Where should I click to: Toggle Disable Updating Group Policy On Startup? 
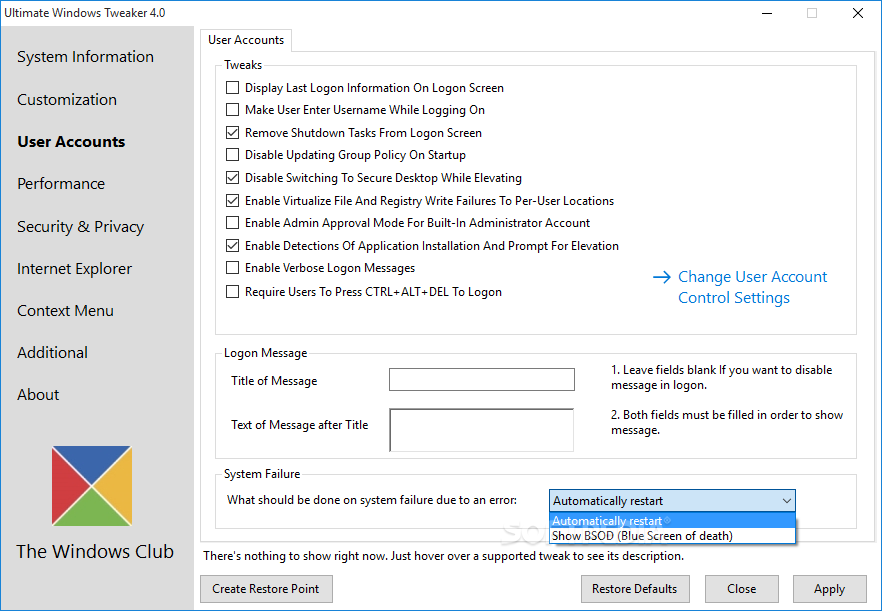tap(232, 155)
